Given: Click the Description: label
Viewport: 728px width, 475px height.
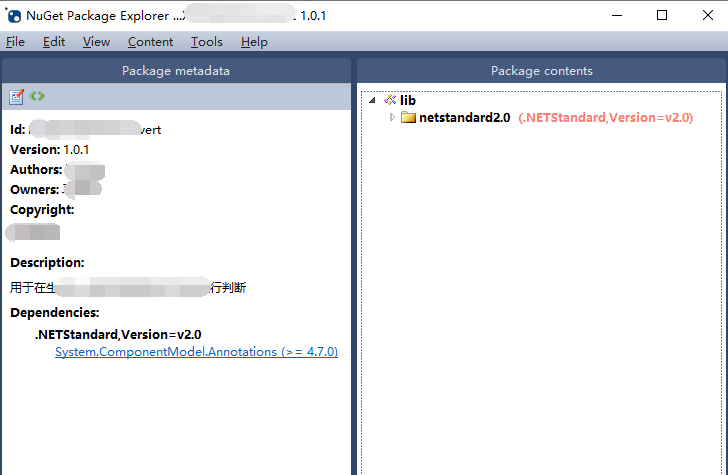Looking at the screenshot, I should point(47,262).
